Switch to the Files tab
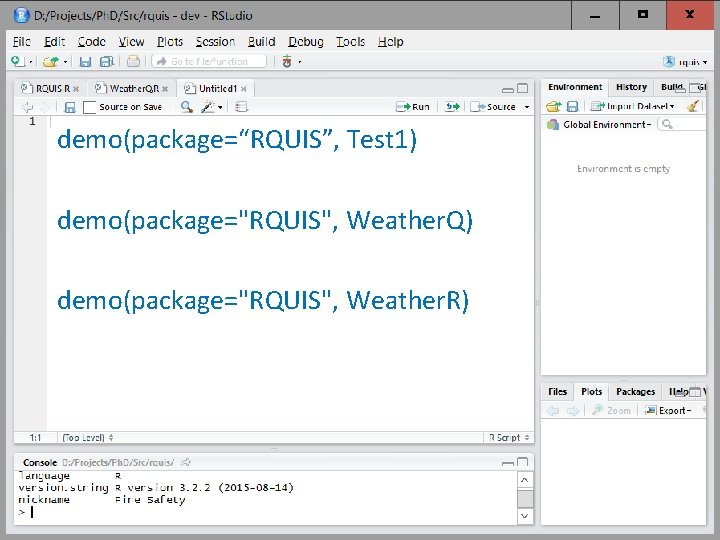The width and height of the screenshot is (720, 540). 557,392
